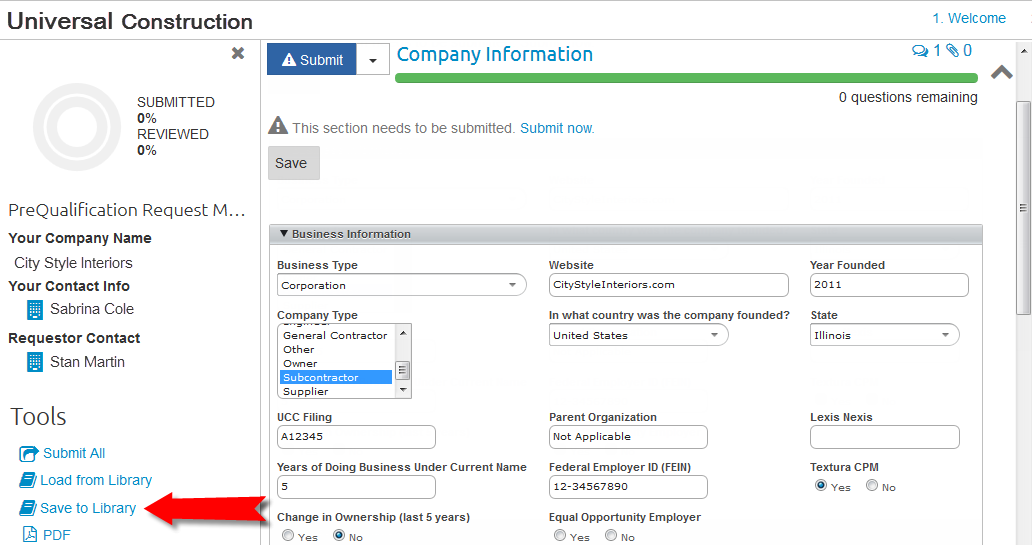Click the Website input field
1032x545 pixels.
pyautogui.click(x=669, y=285)
